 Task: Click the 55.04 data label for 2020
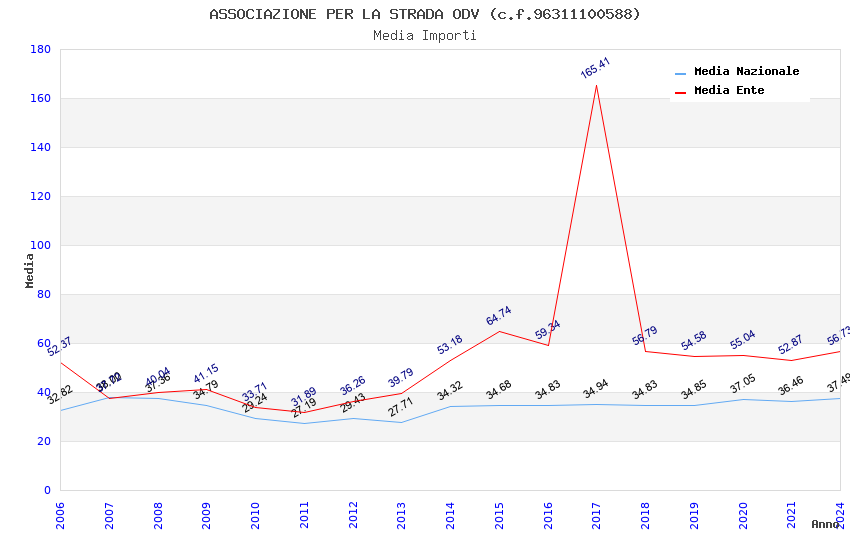pos(742,340)
